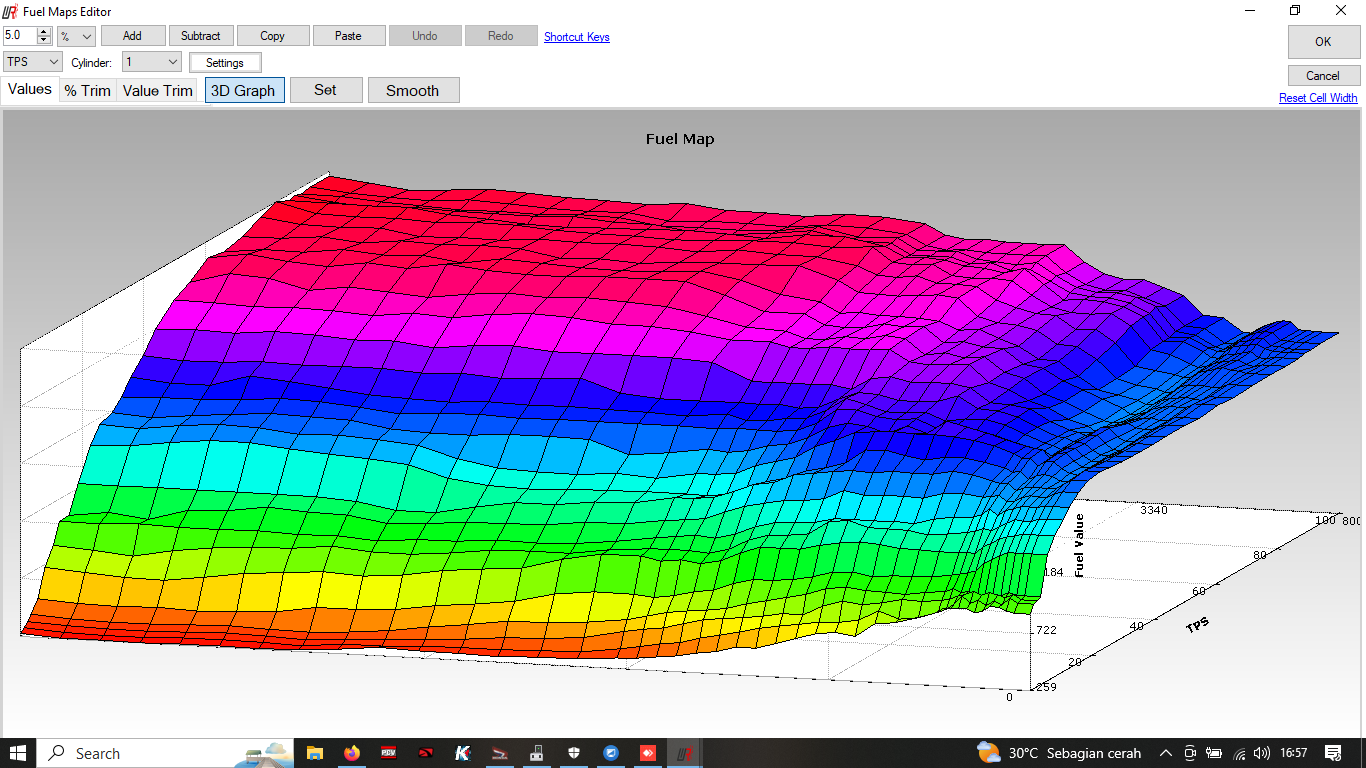This screenshot has width=1366, height=768.
Task: Switch to the % Trim tab
Action: tap(88, 90)
